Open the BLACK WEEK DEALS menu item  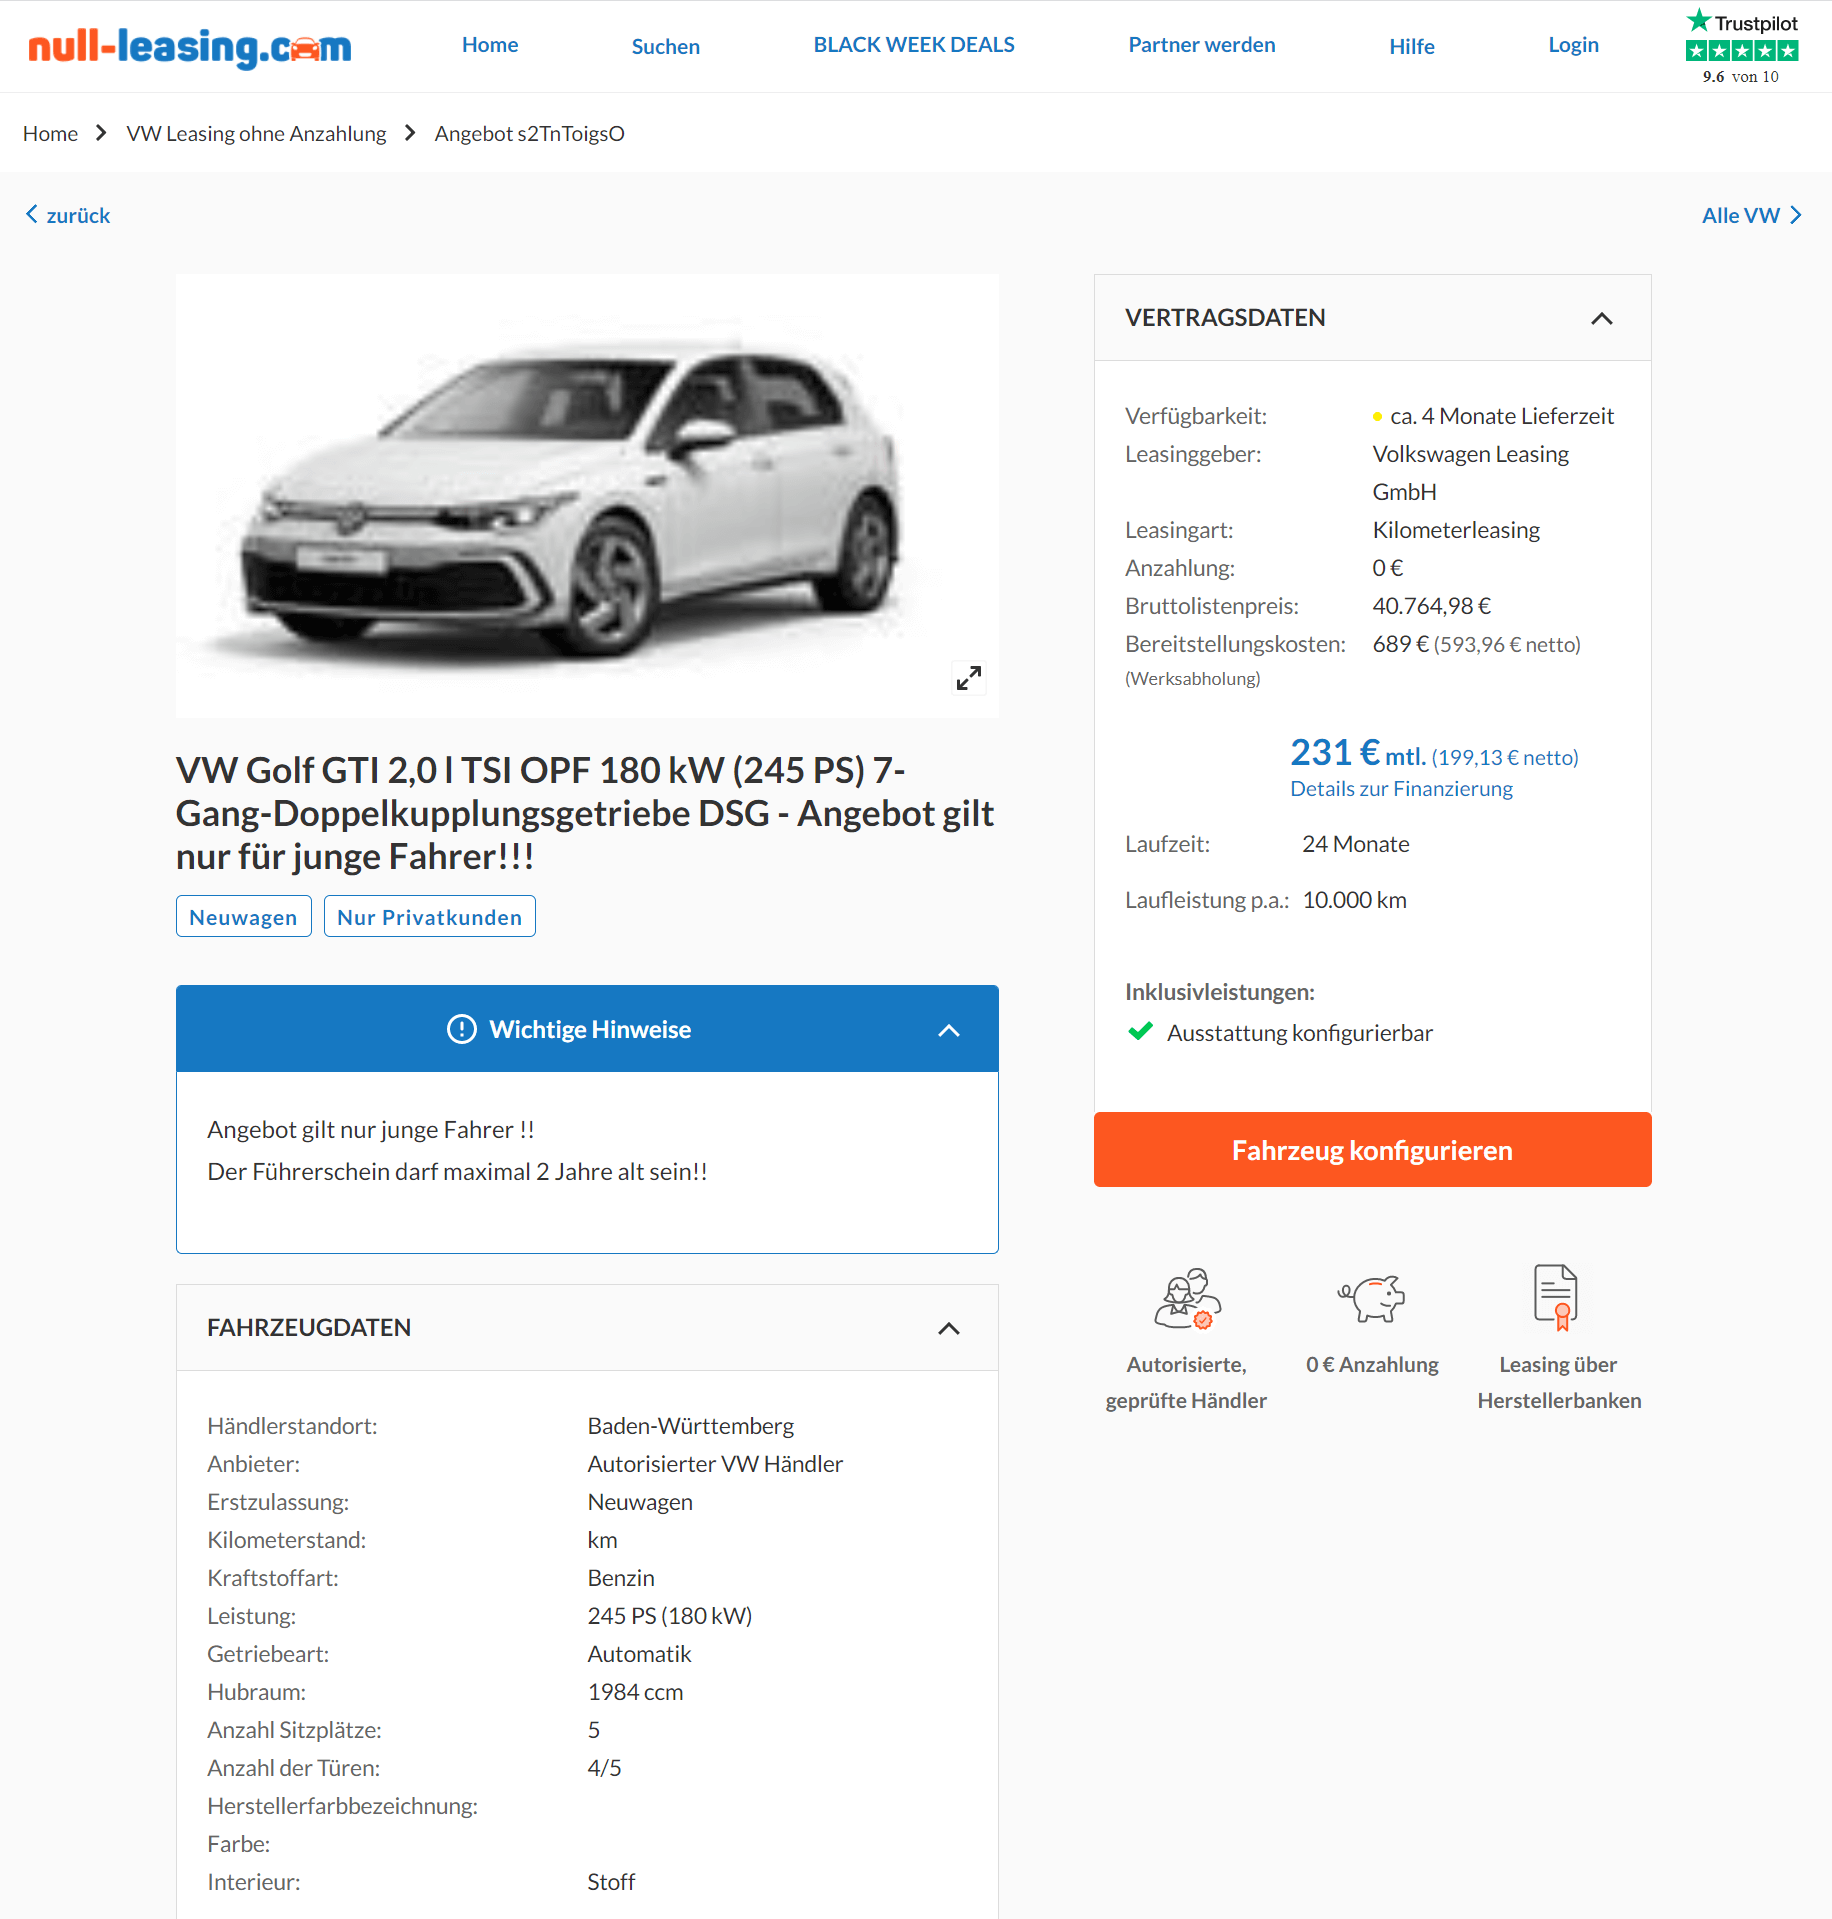pos(913,45)
